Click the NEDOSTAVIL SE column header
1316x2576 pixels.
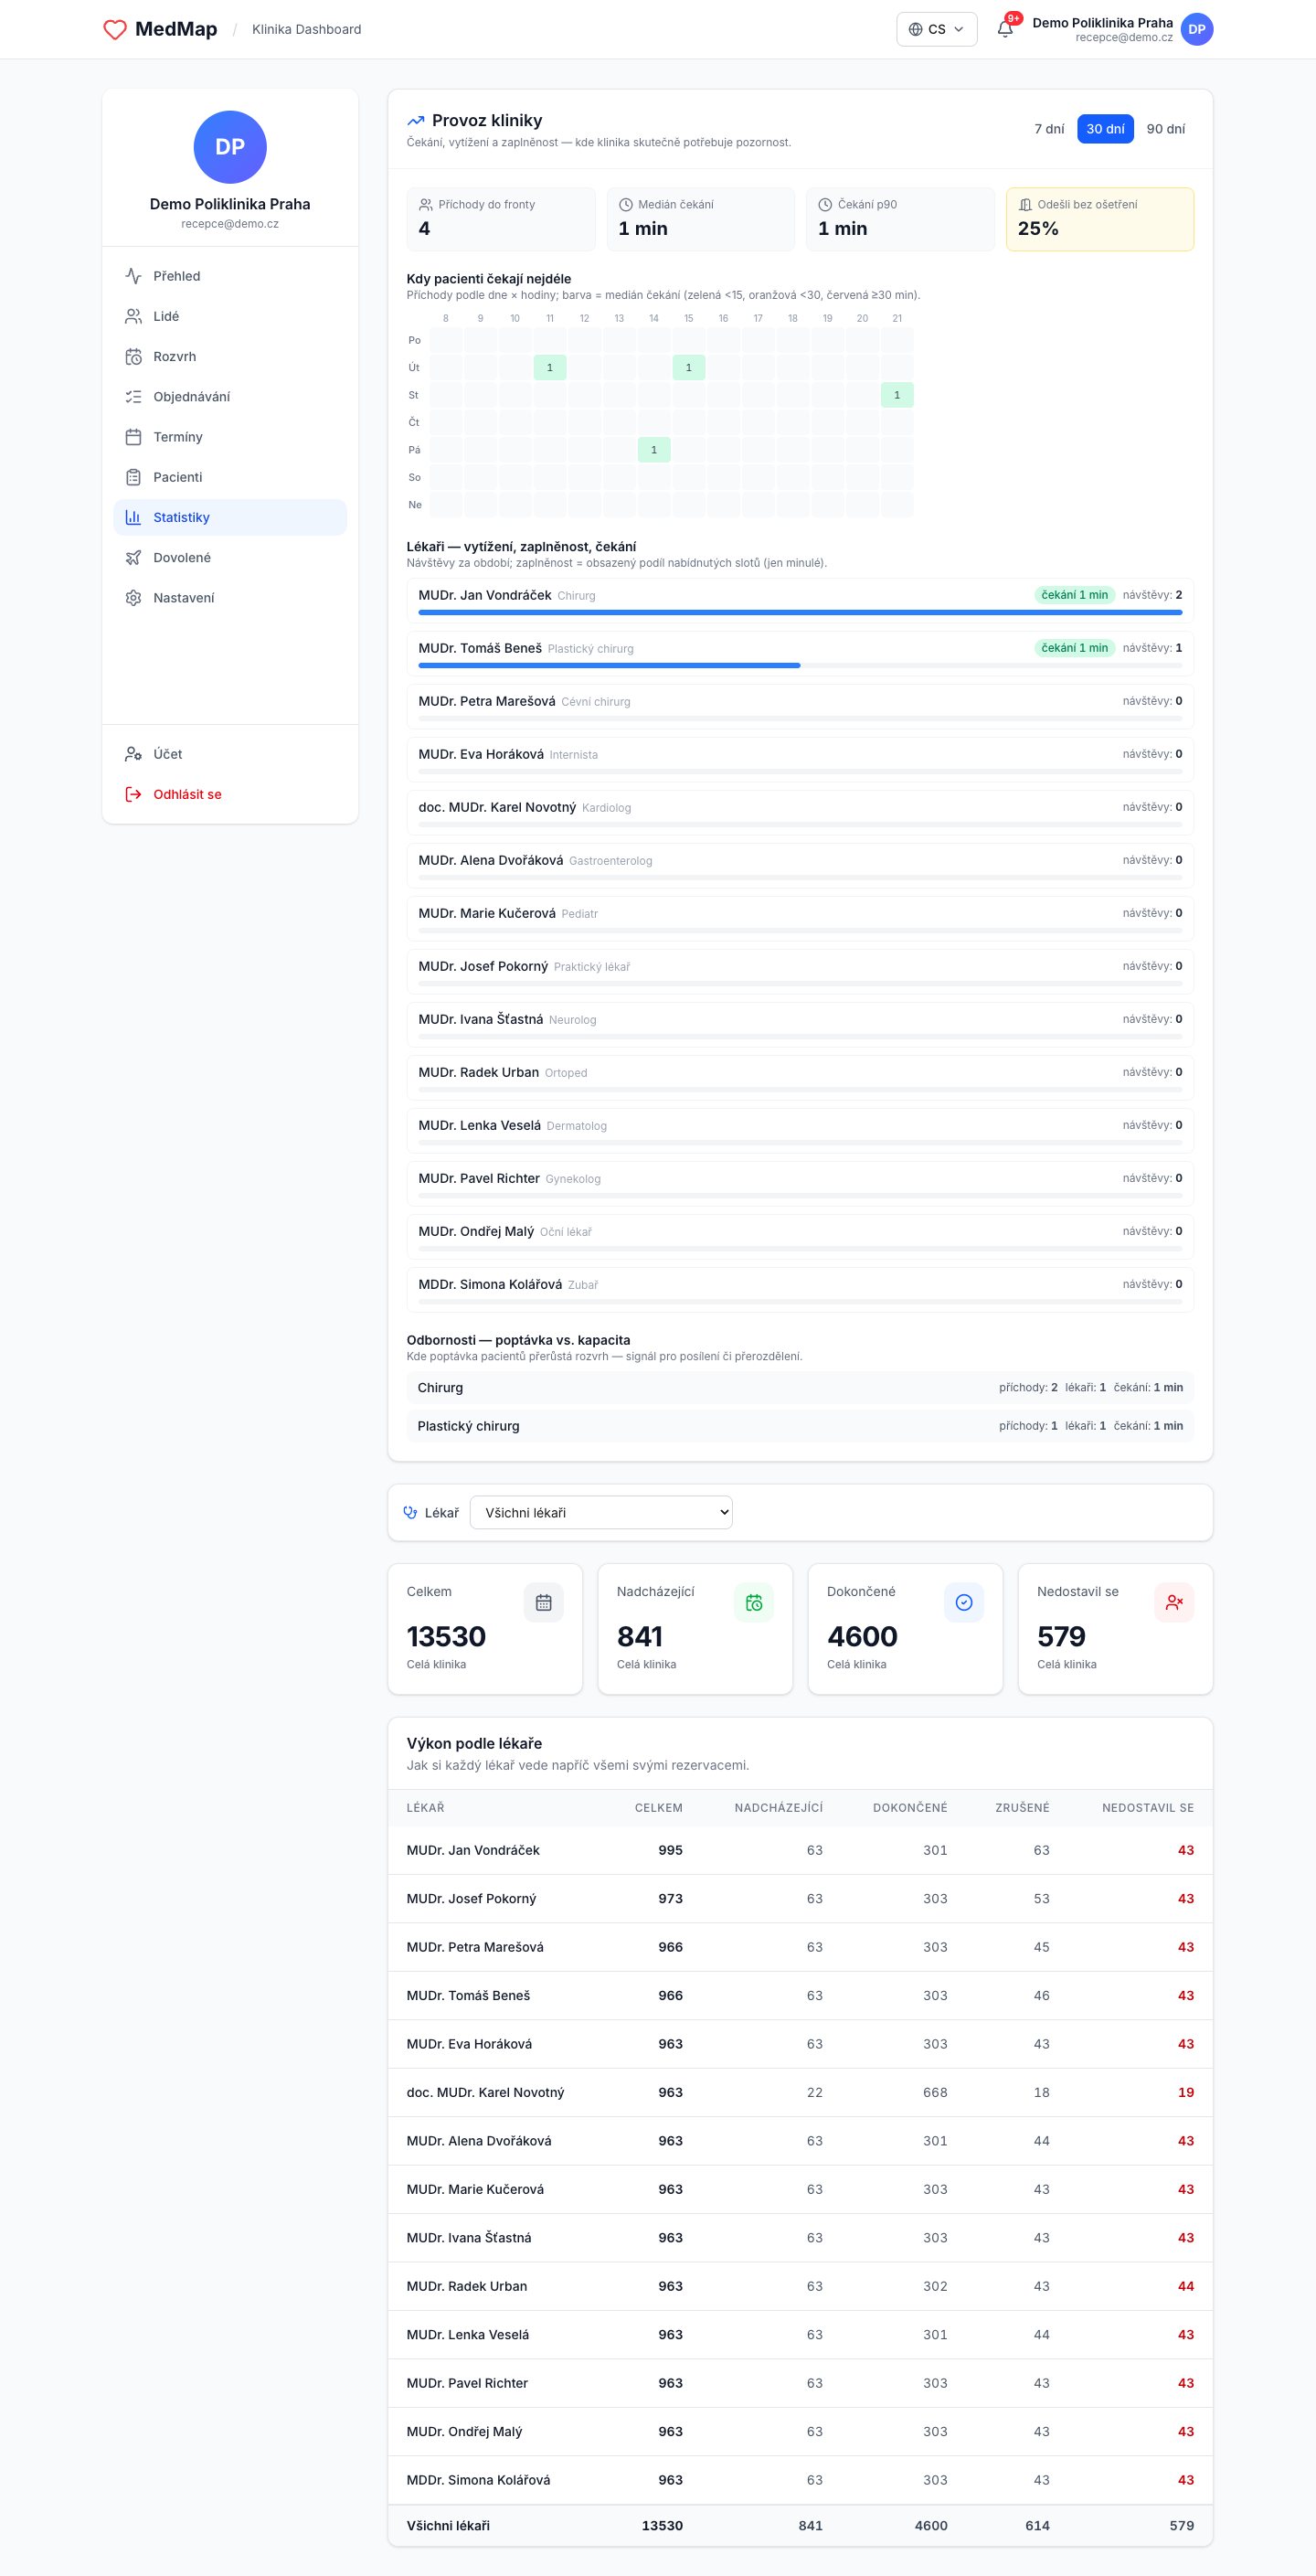1147,1807
